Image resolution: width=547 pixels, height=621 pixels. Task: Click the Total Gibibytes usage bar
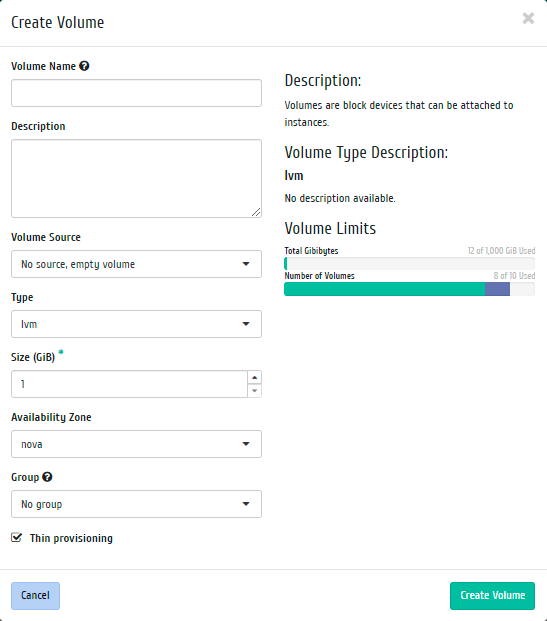click(410, 264)
